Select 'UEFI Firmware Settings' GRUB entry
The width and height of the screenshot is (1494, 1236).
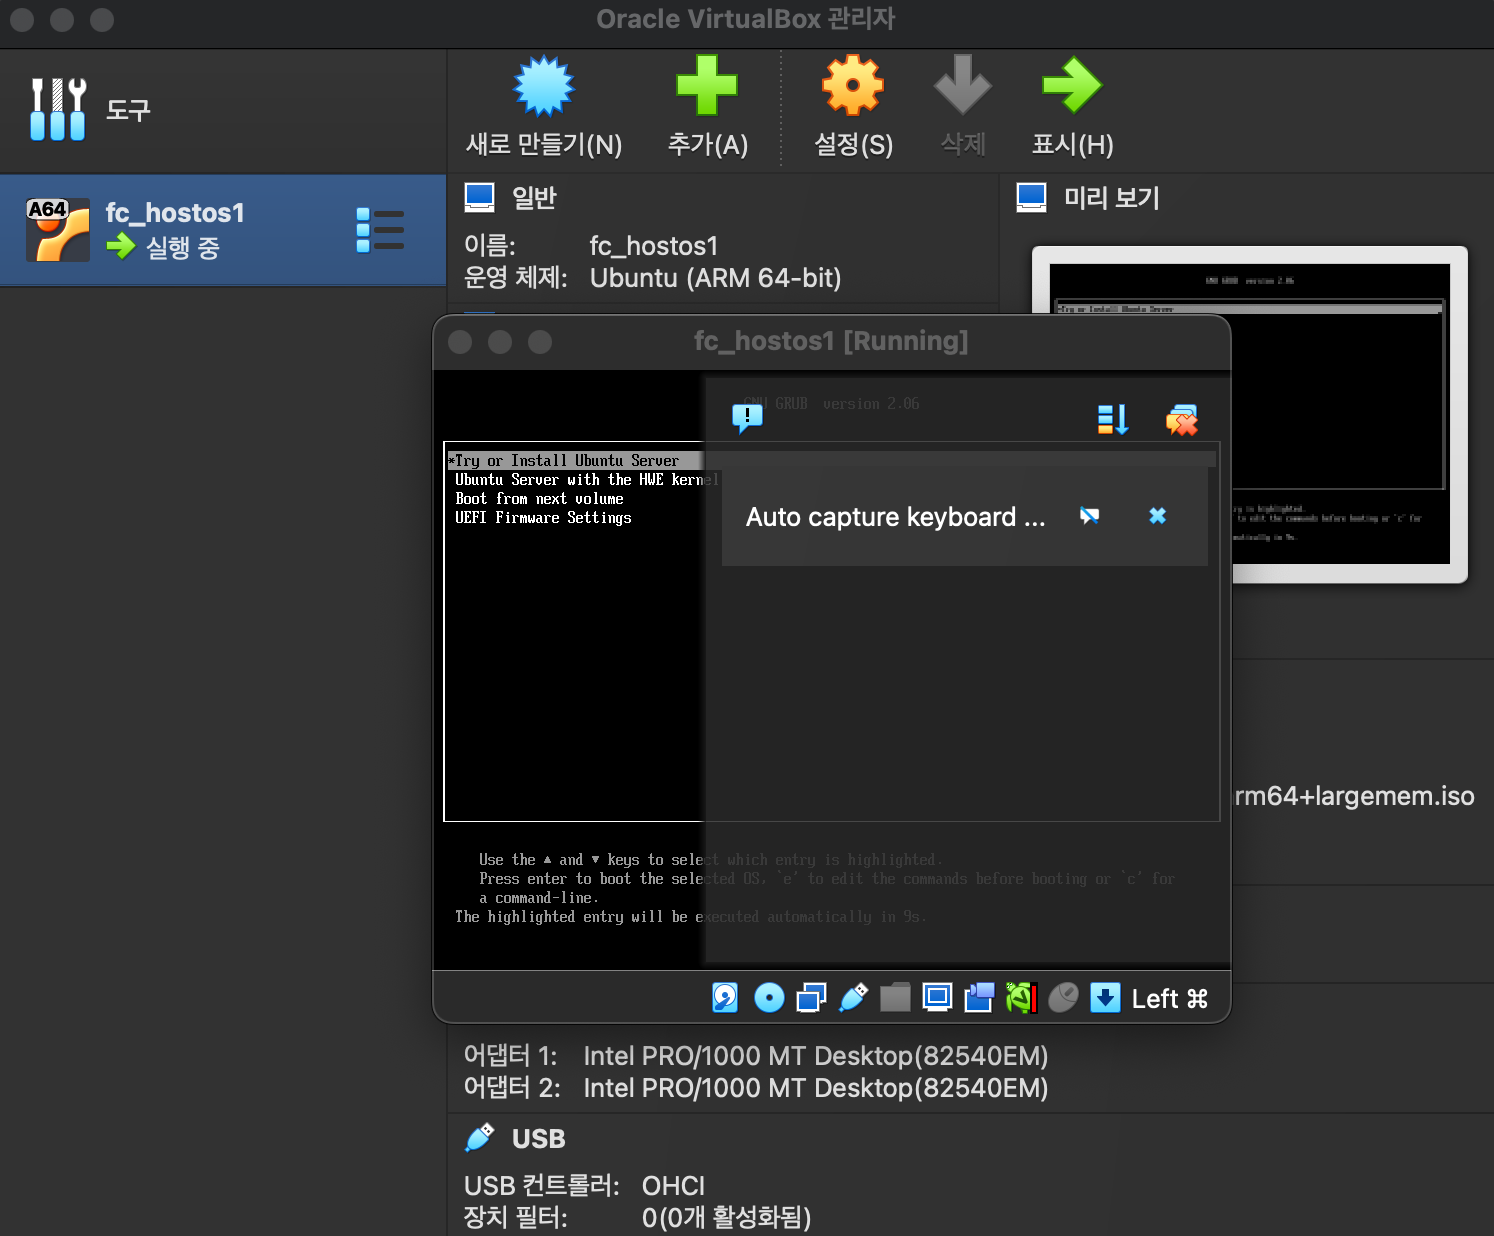(x=543, y=517)
